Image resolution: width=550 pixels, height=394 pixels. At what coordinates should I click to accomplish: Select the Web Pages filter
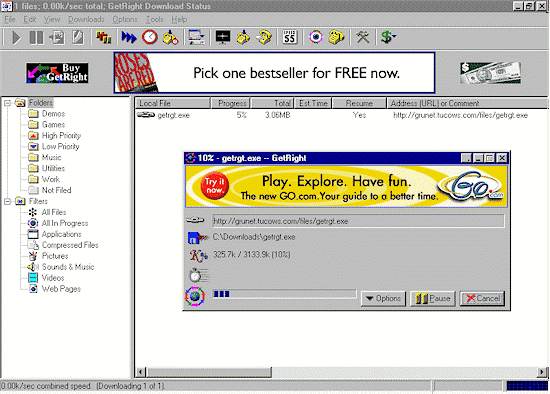61,289
